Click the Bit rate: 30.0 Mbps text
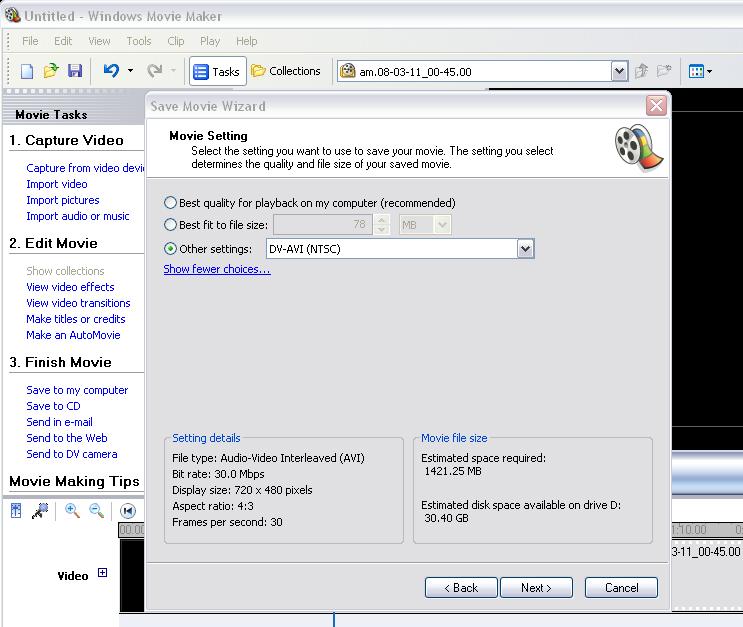 pos(218,474)
